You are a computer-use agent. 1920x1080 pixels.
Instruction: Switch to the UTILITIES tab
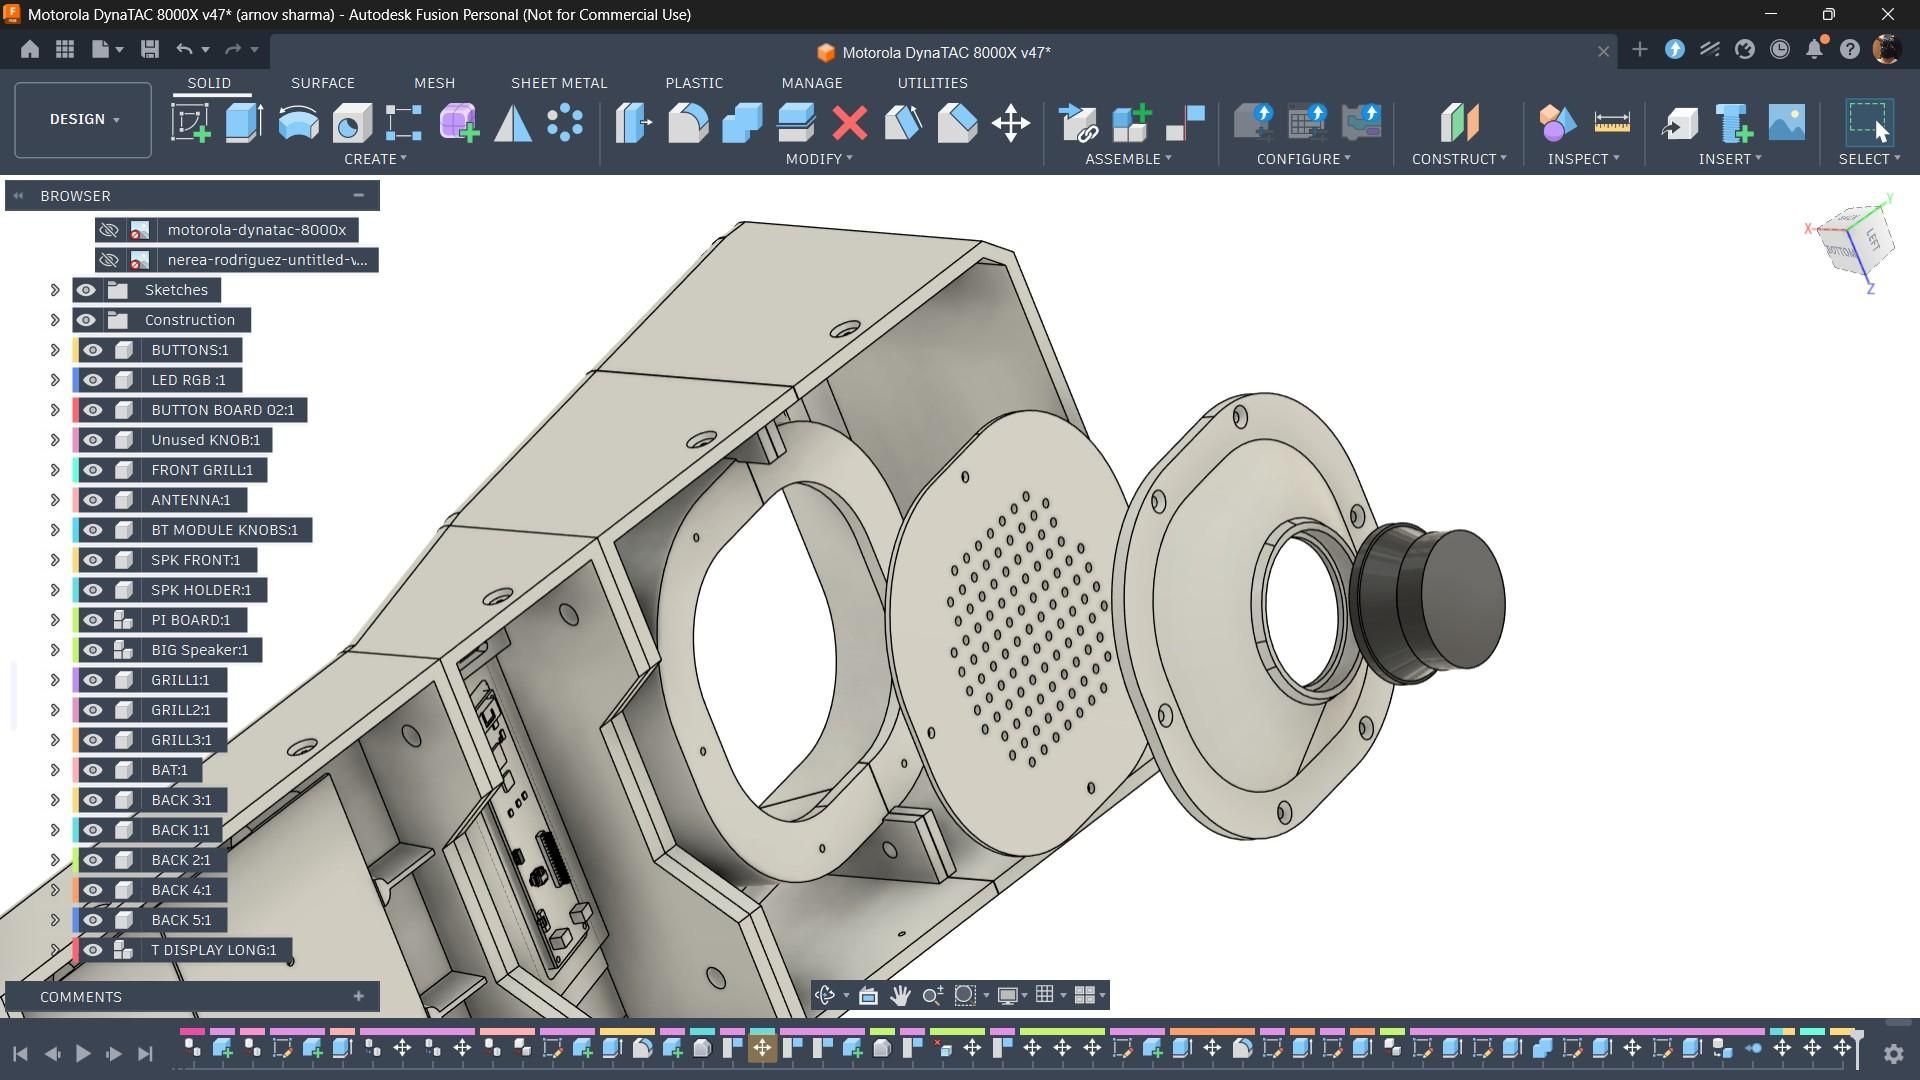(932, 83)
